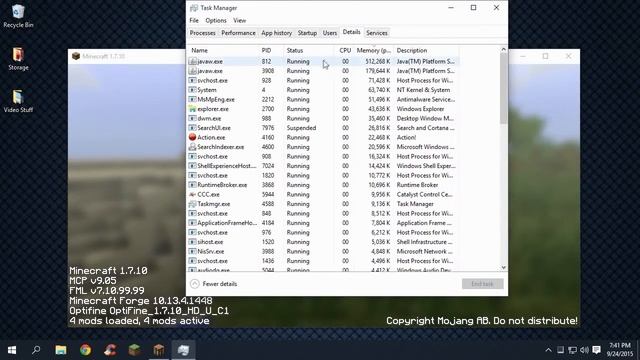Select the javaw.exe row with PID 3908
640x360 pixels.
[x=323, y=71]
